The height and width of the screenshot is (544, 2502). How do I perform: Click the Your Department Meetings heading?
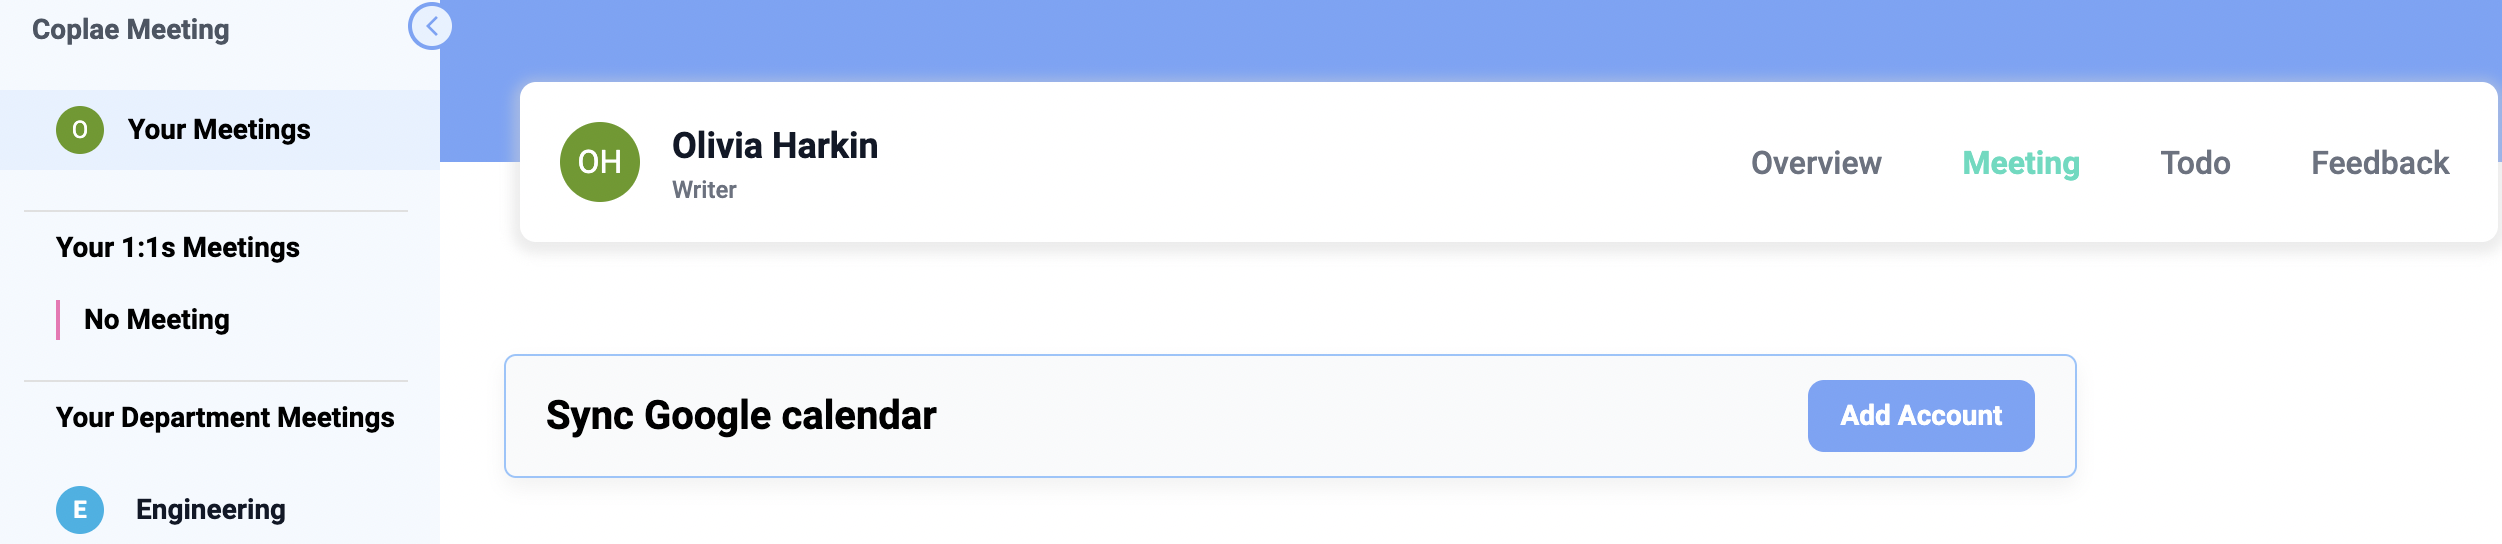[x=225, y=418]
